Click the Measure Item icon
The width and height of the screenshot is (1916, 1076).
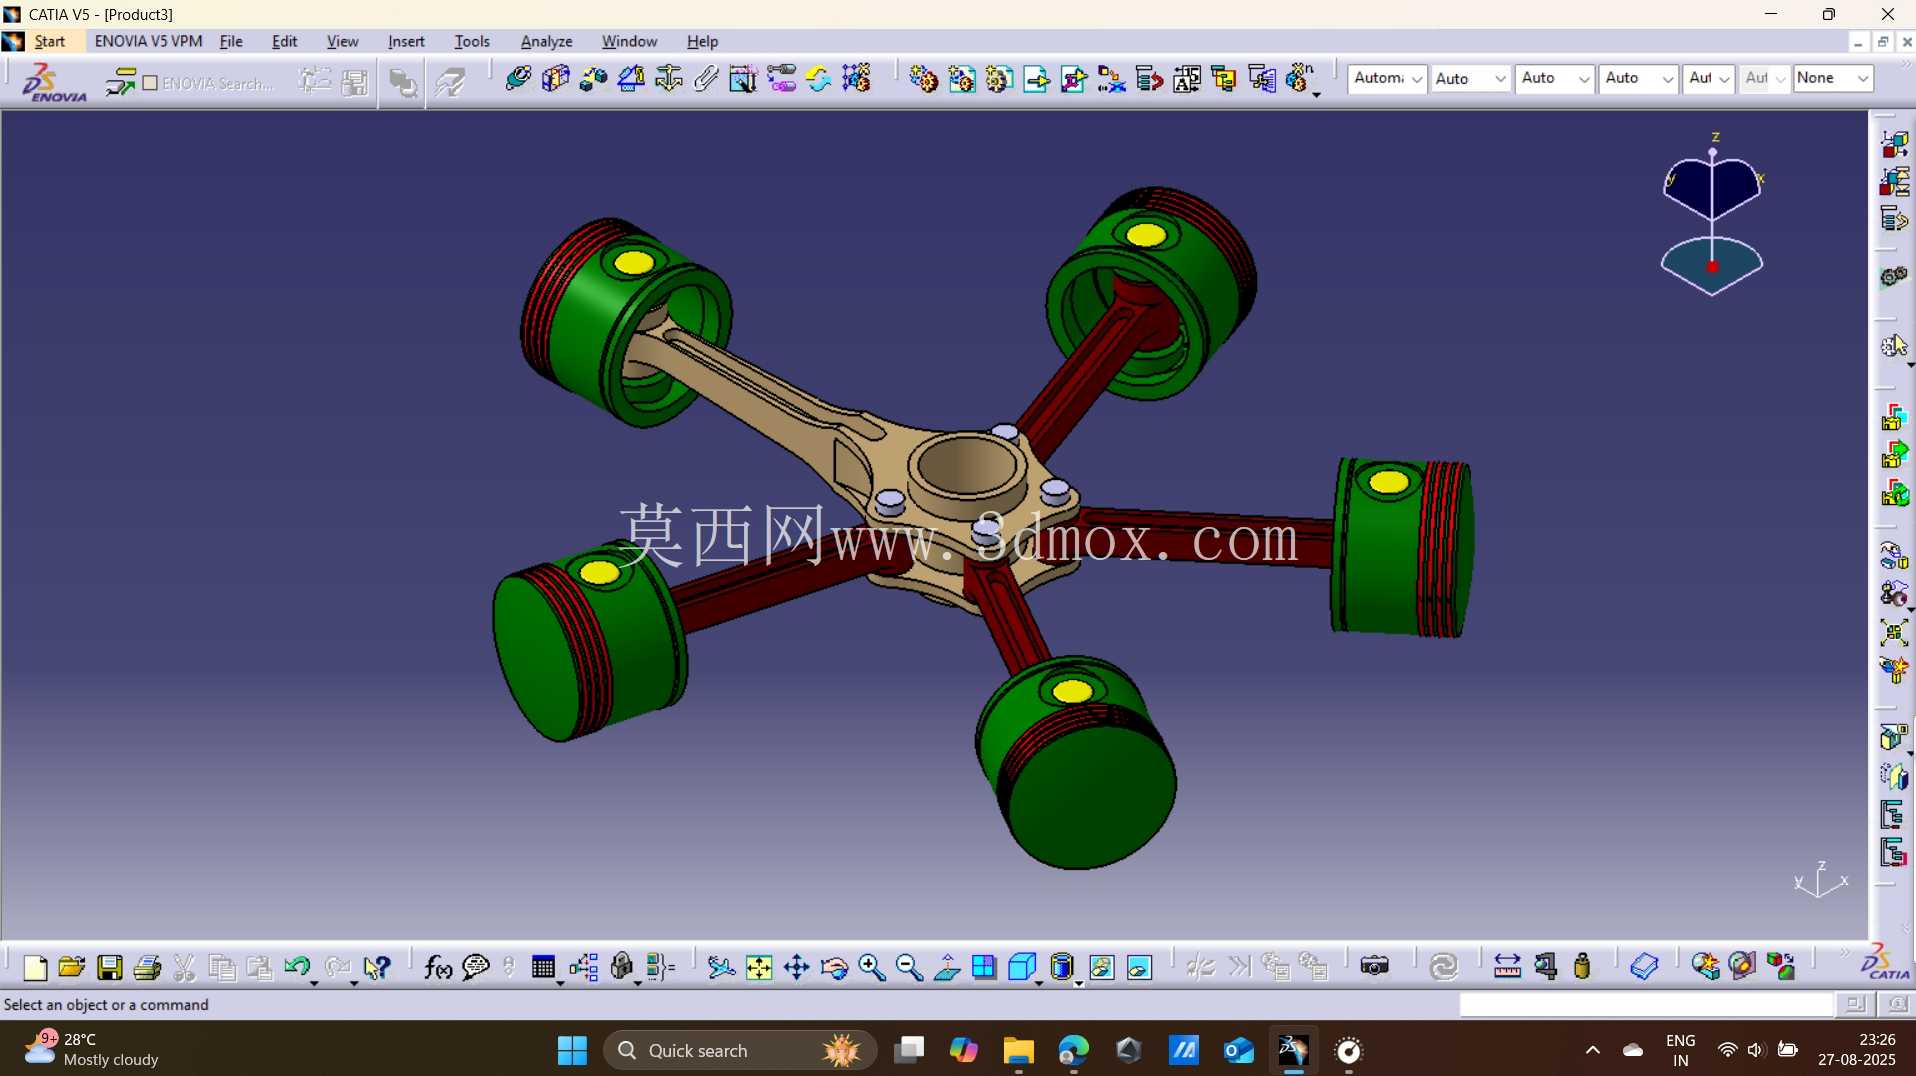coord(1545,966)
